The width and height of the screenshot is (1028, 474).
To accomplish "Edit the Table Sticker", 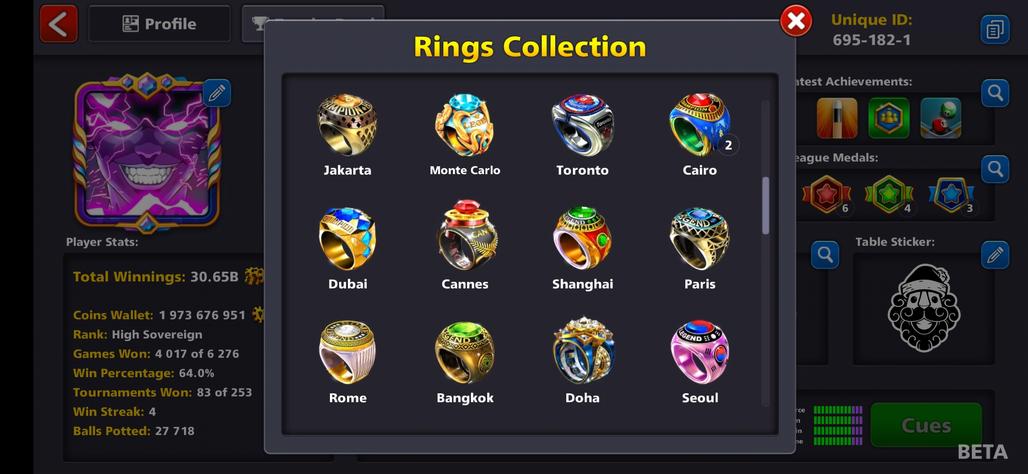I will [995, 254].
